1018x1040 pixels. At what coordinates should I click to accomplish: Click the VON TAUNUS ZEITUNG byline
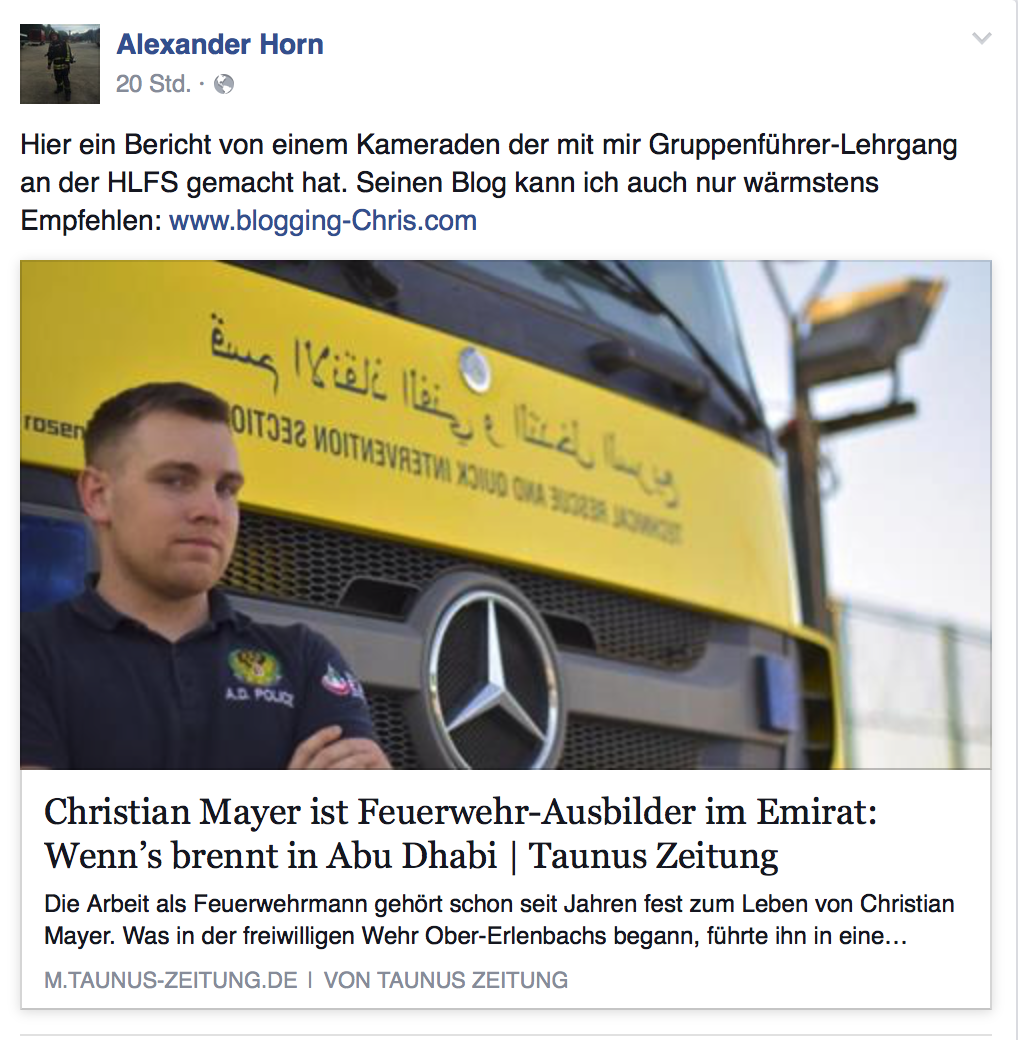click(x=446, y=980)
